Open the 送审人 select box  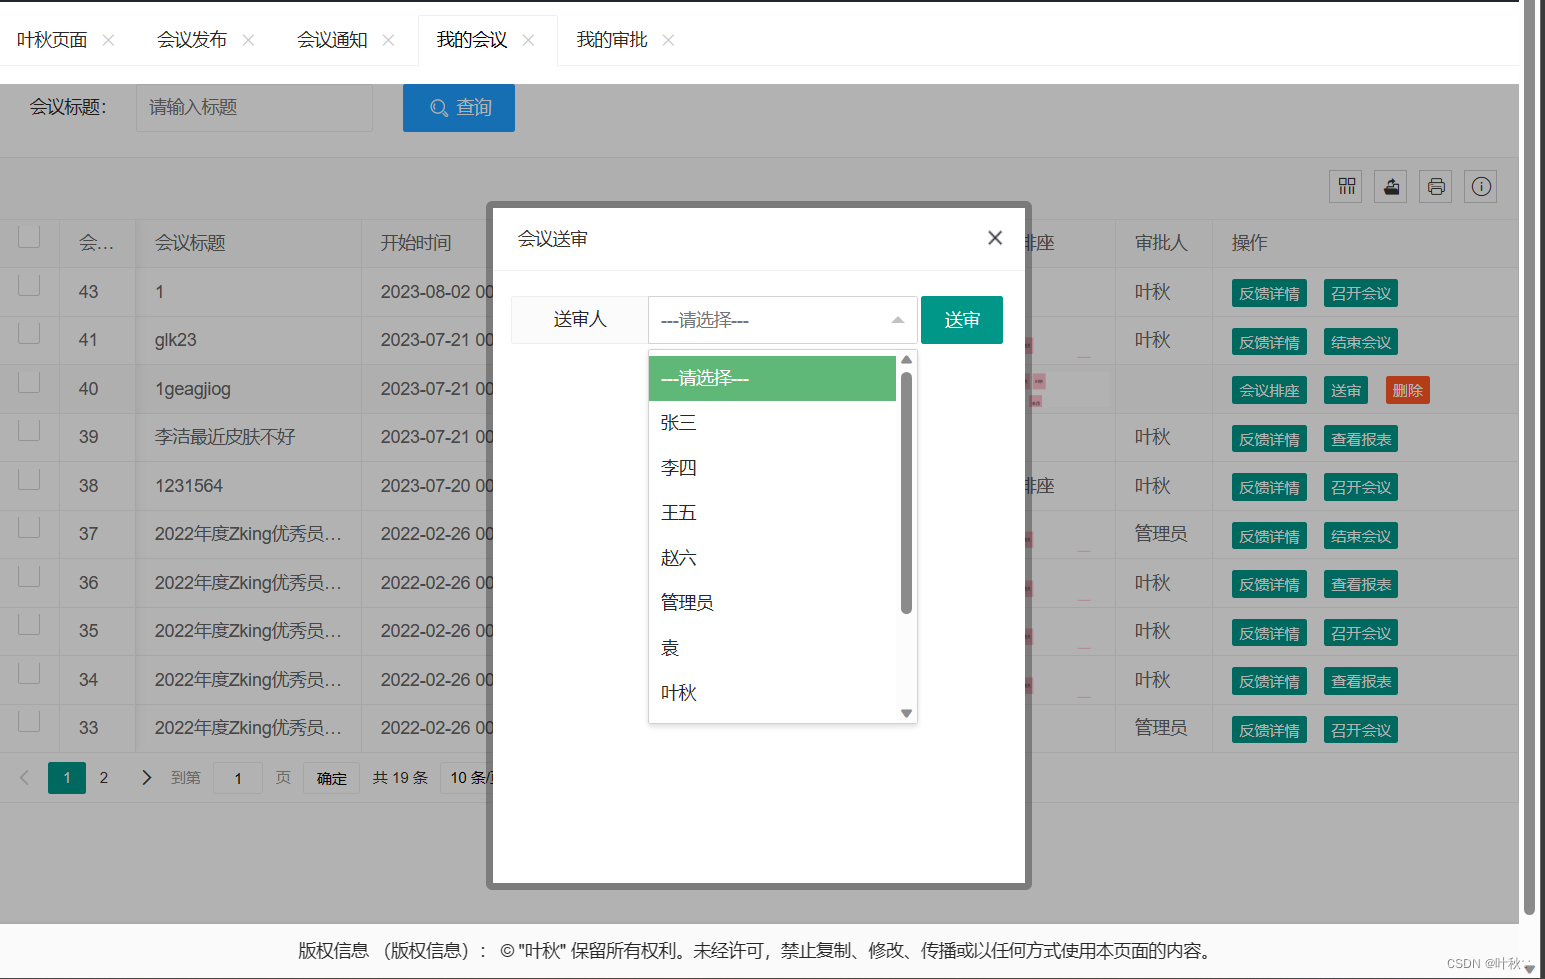[782, 320]
